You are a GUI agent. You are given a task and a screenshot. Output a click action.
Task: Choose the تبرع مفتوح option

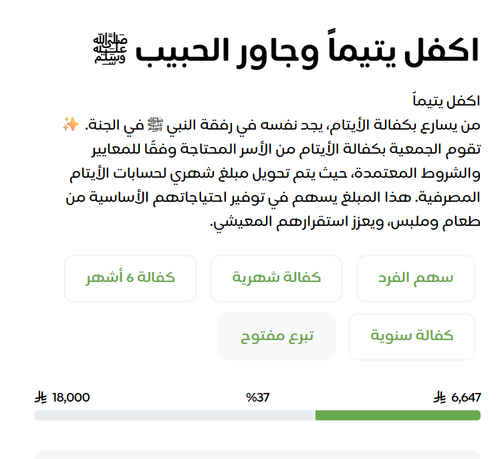(x=276, y=336)
